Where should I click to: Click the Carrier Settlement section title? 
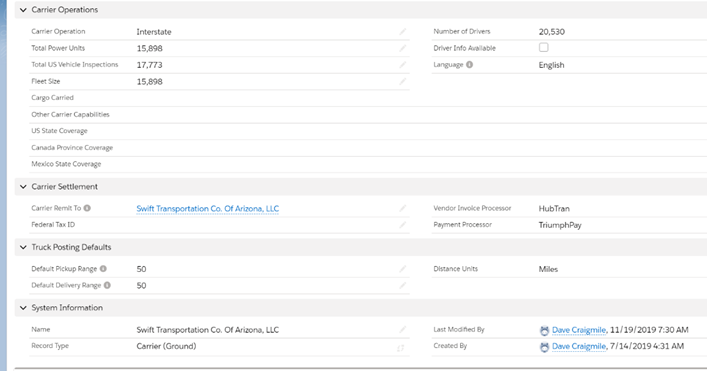coord(64,187)
